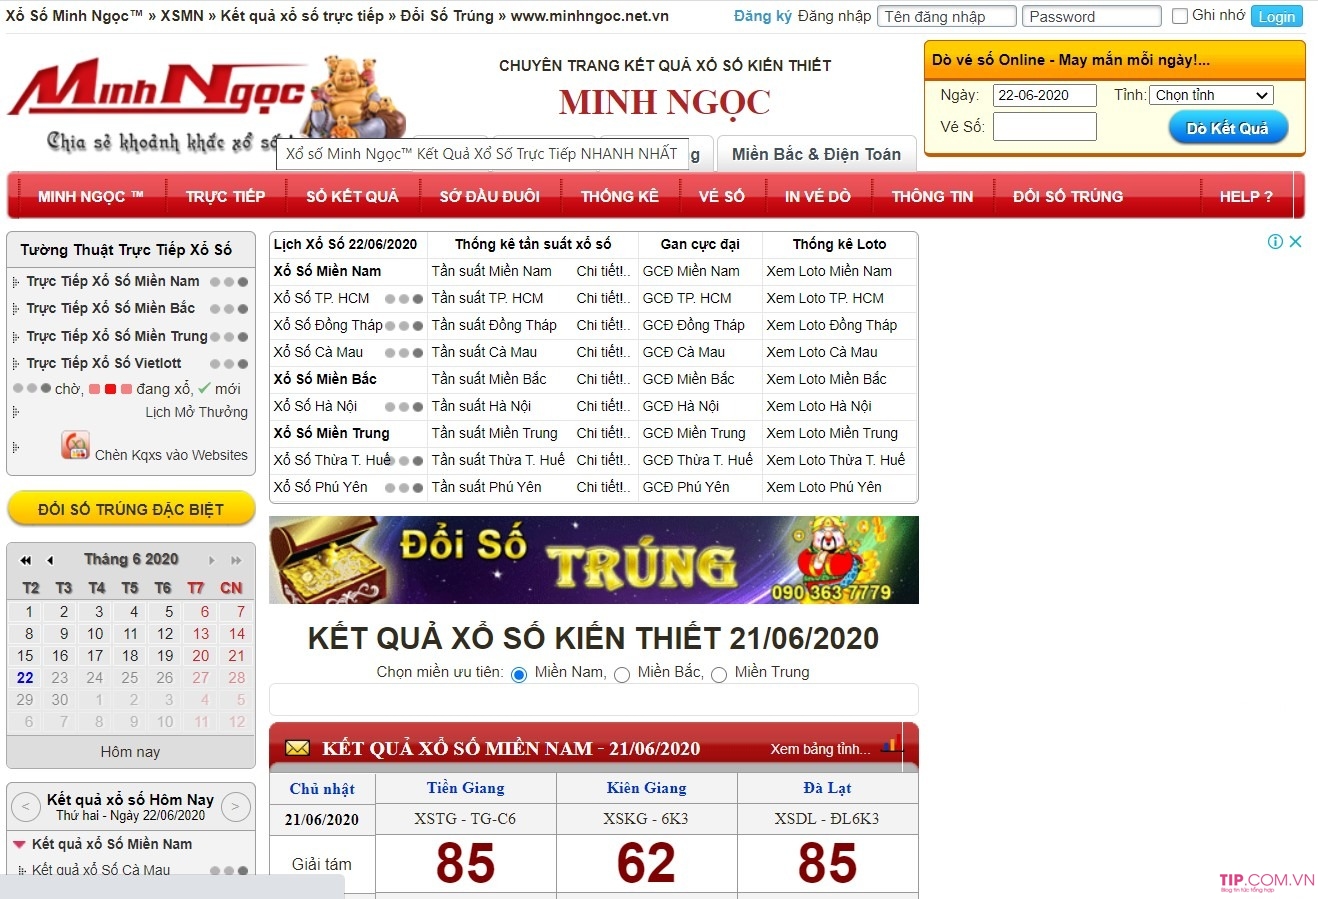Viewport: 1318px width, 899px height.
Task: Open the THỐNG KÊ menu
Action: [620, 196]
